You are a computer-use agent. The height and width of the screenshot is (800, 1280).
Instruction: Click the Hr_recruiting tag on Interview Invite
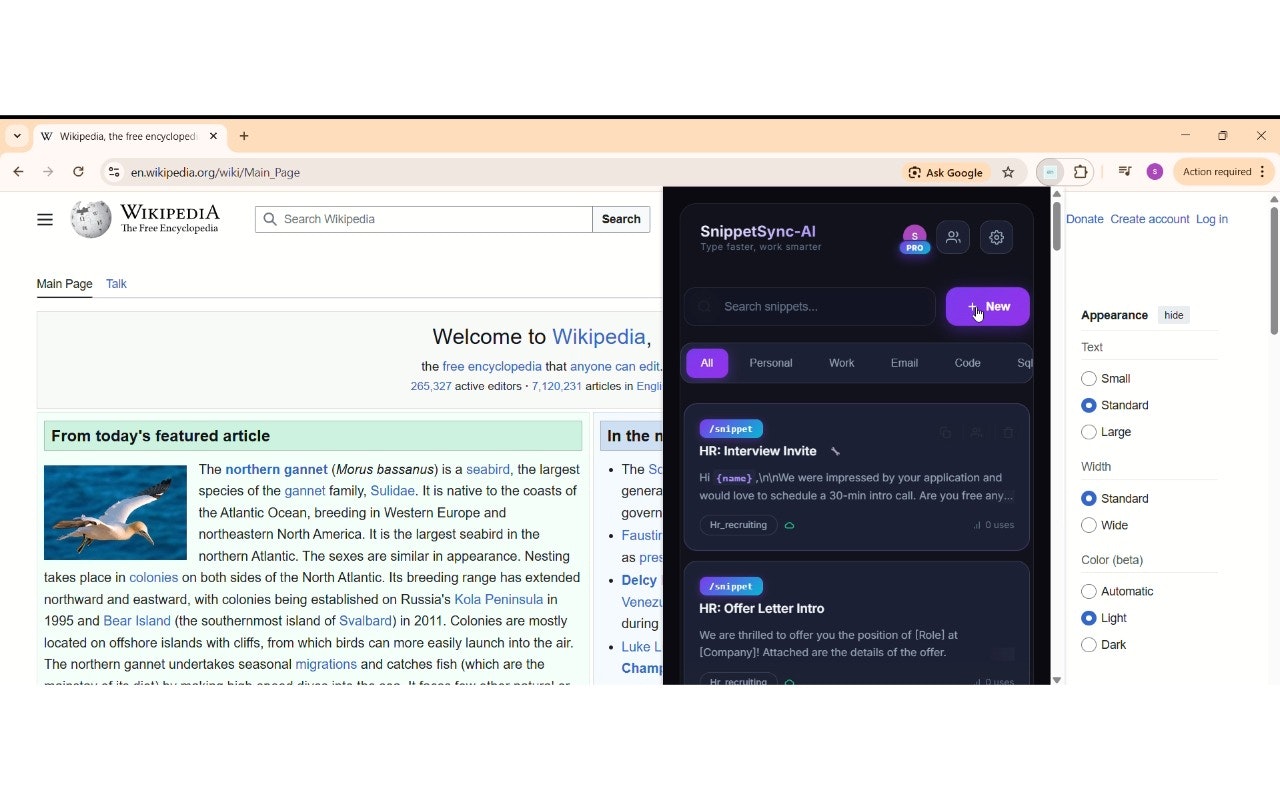point(739,525)
